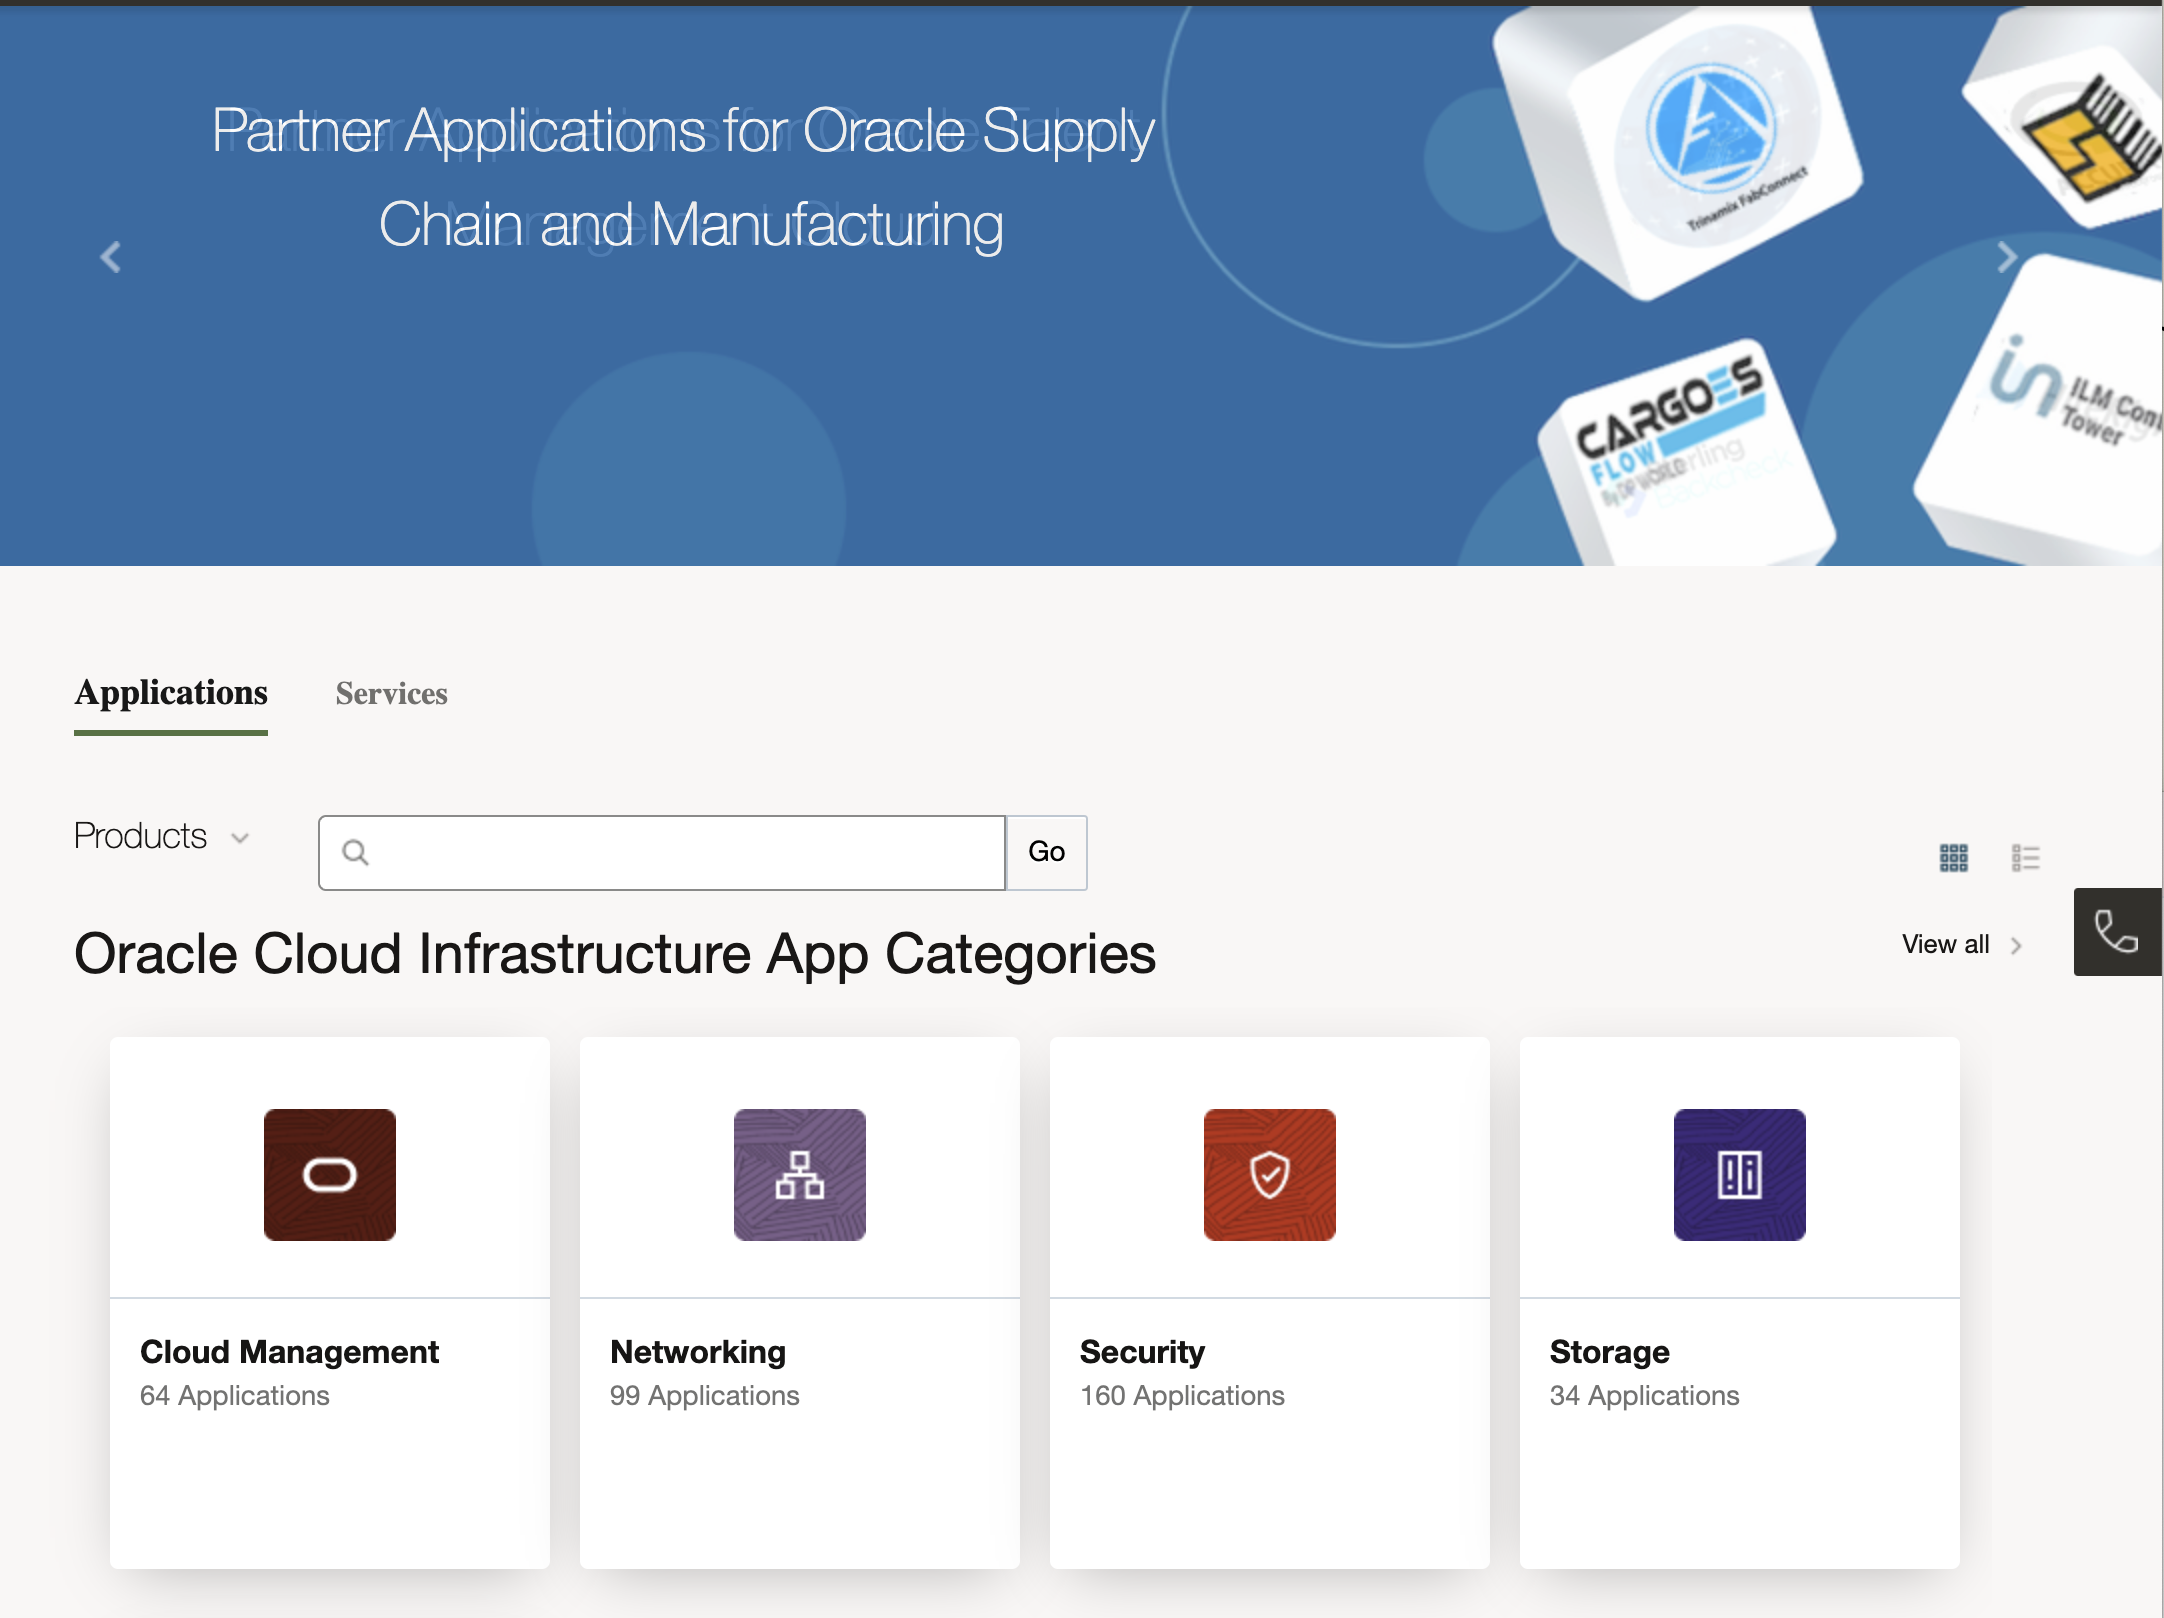Click the Cloud Management category icon
This screenshot has height=1618, width=2164.
click(x=330, y=1175)
